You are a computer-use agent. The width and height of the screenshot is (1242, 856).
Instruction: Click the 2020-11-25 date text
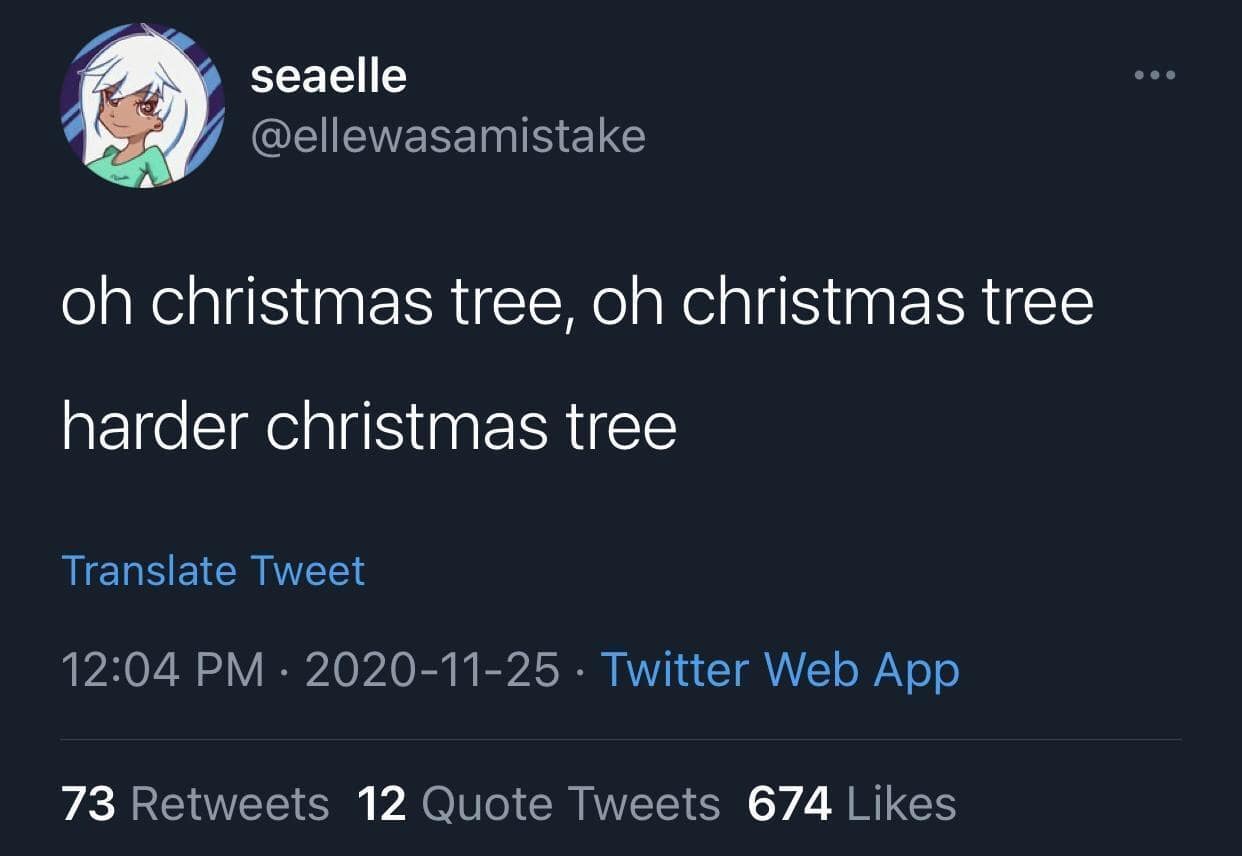tap(432, 669)
